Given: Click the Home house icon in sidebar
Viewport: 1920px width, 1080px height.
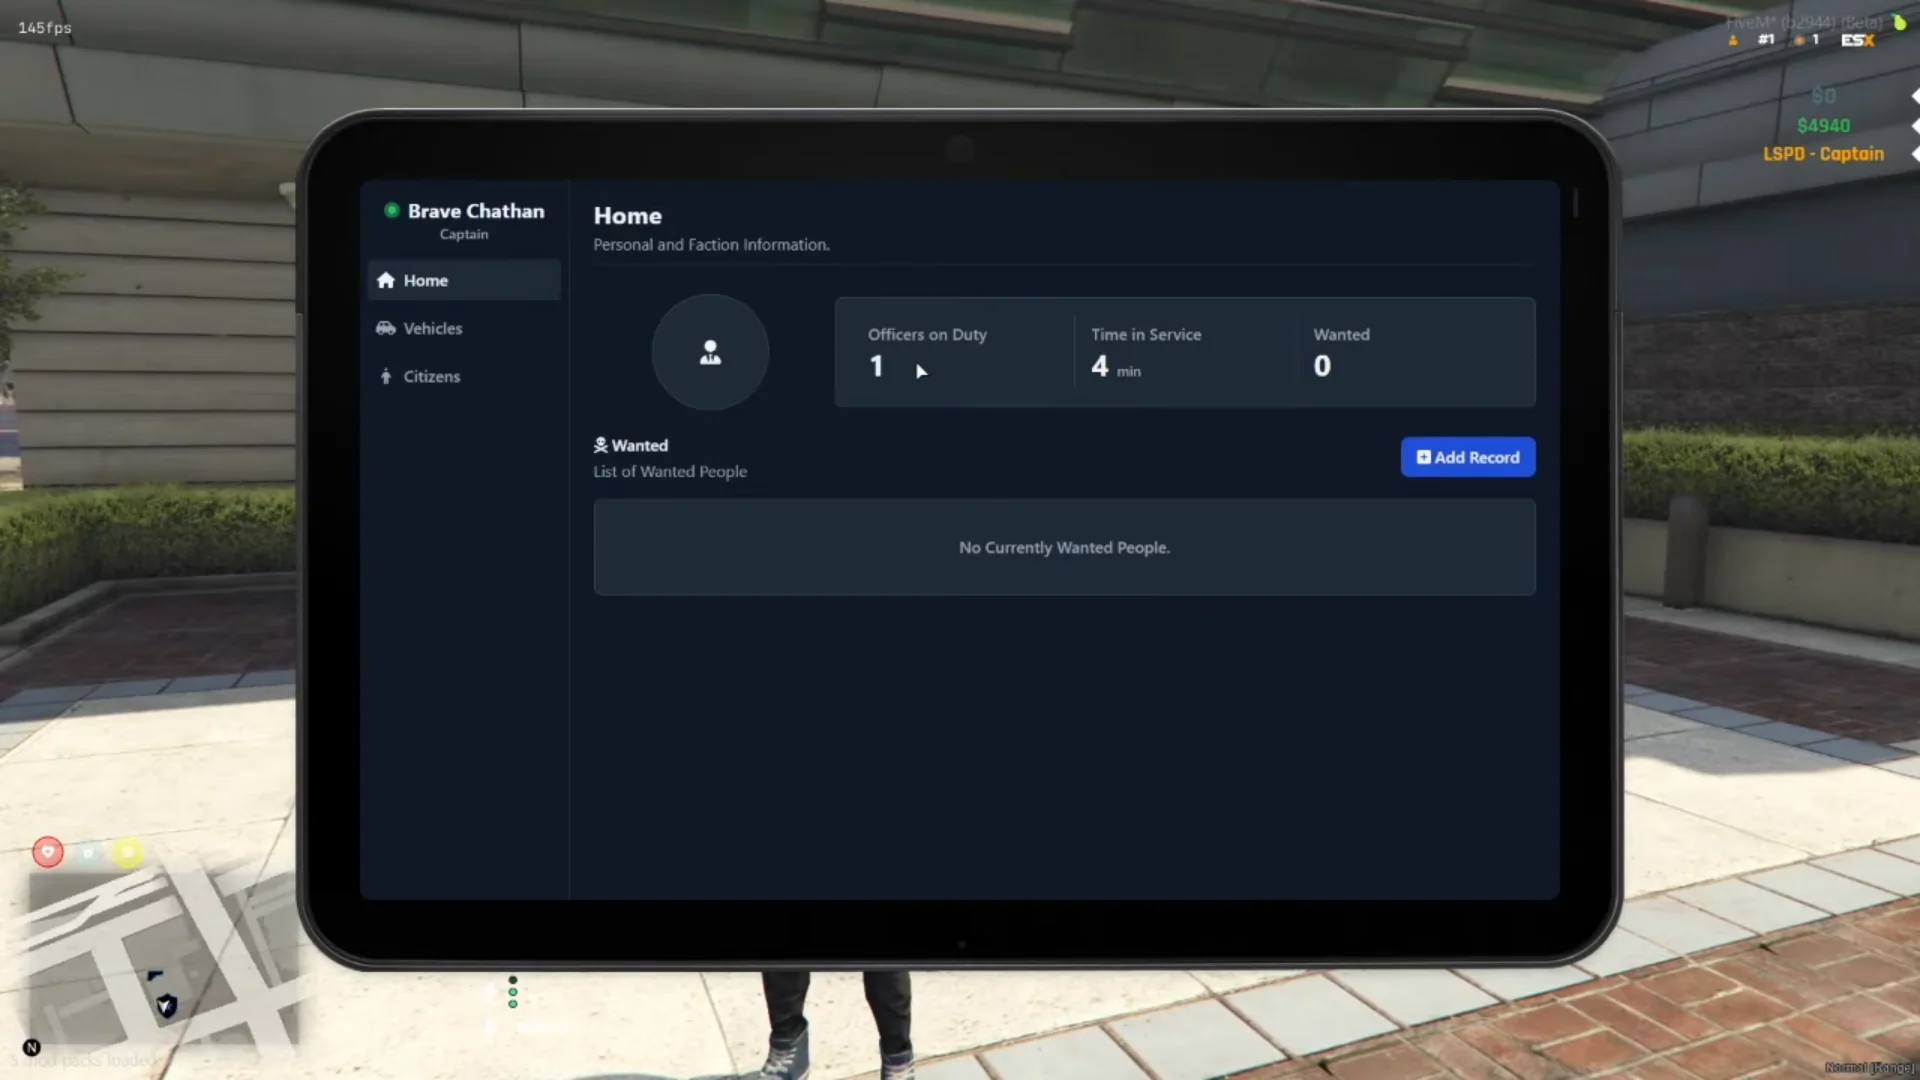Looking at the screenshot, I should coord(386,281).
